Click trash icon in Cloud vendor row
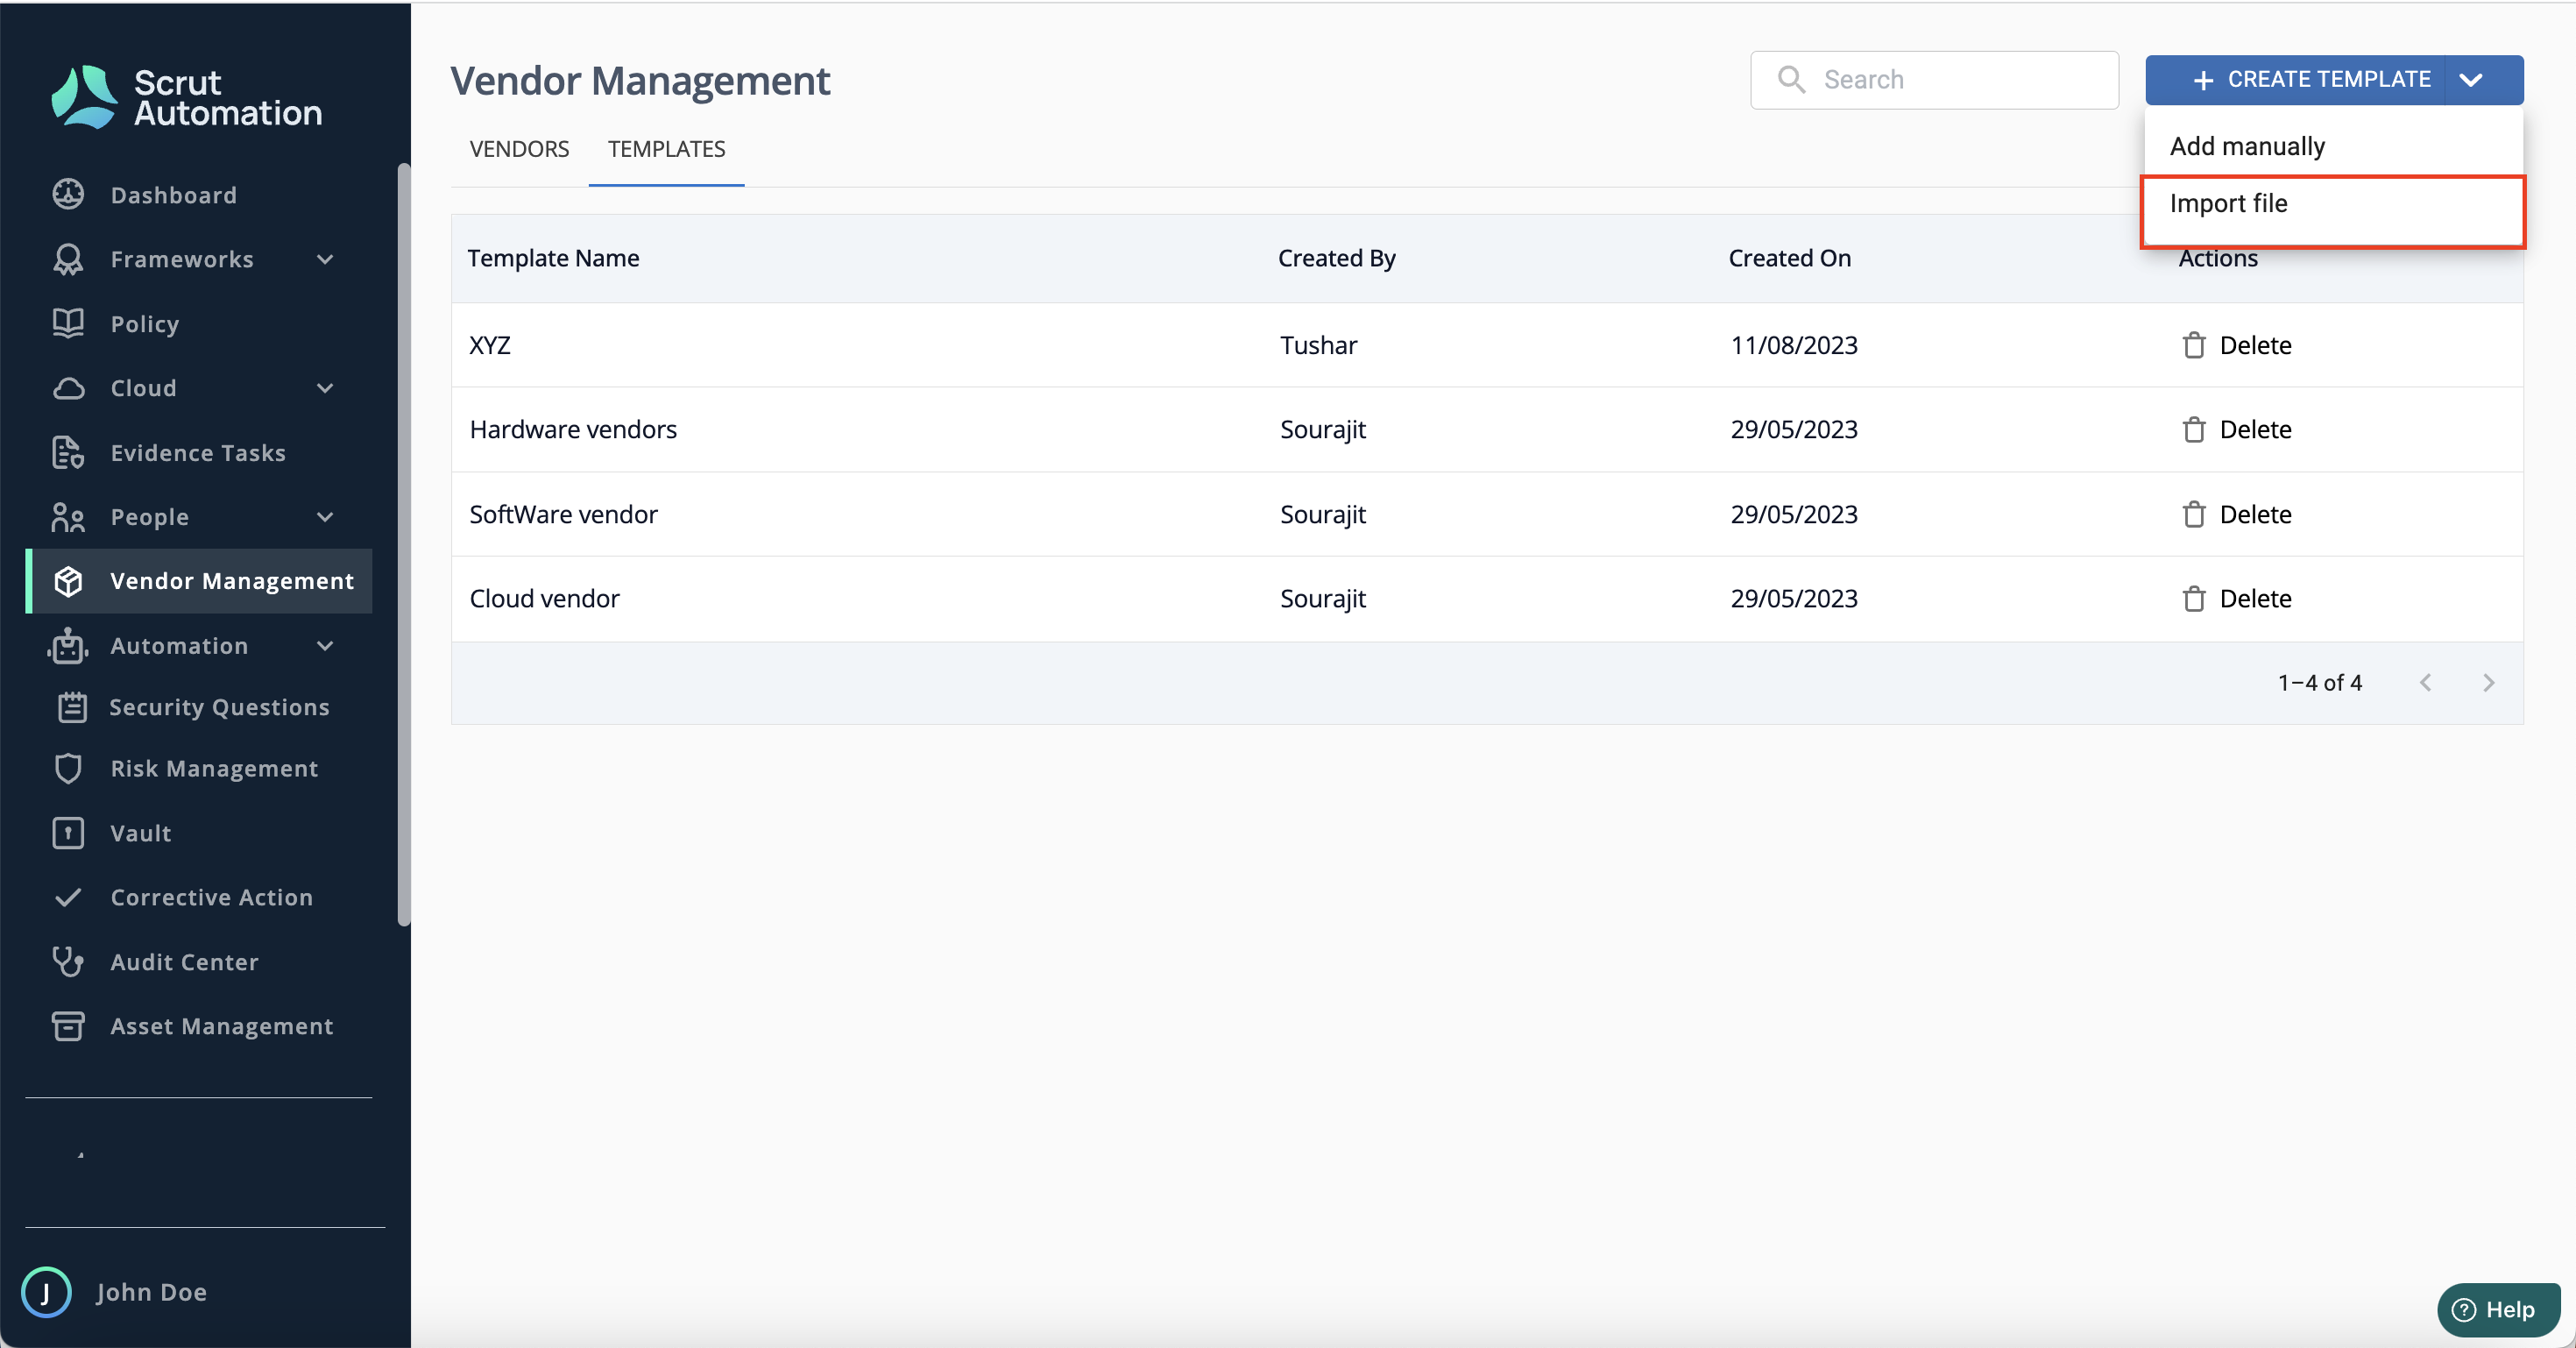The width and height of the screenshot is (2576, 1348). (2194, 598)
